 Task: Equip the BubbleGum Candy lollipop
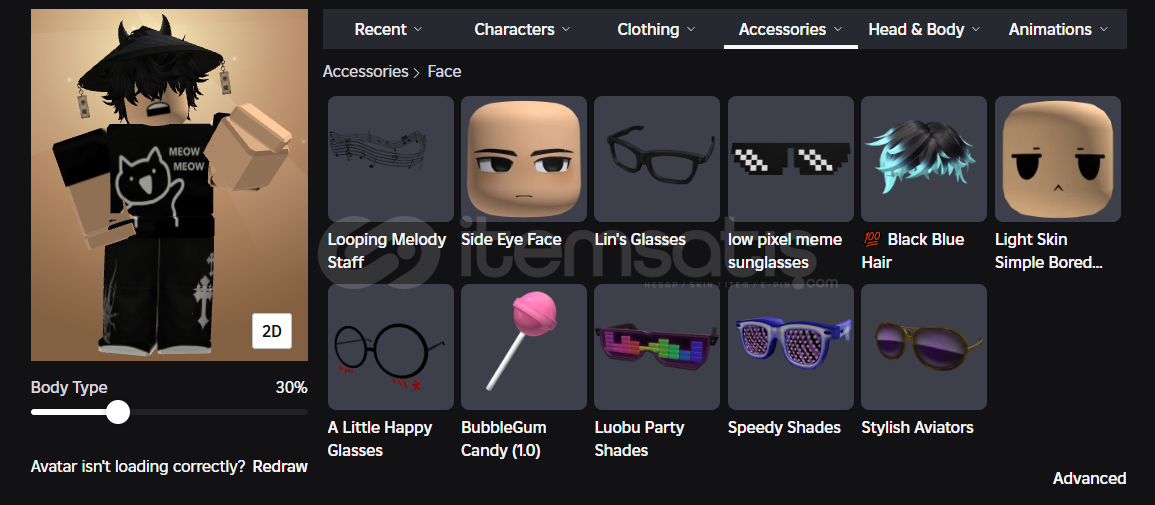(524, 347)
